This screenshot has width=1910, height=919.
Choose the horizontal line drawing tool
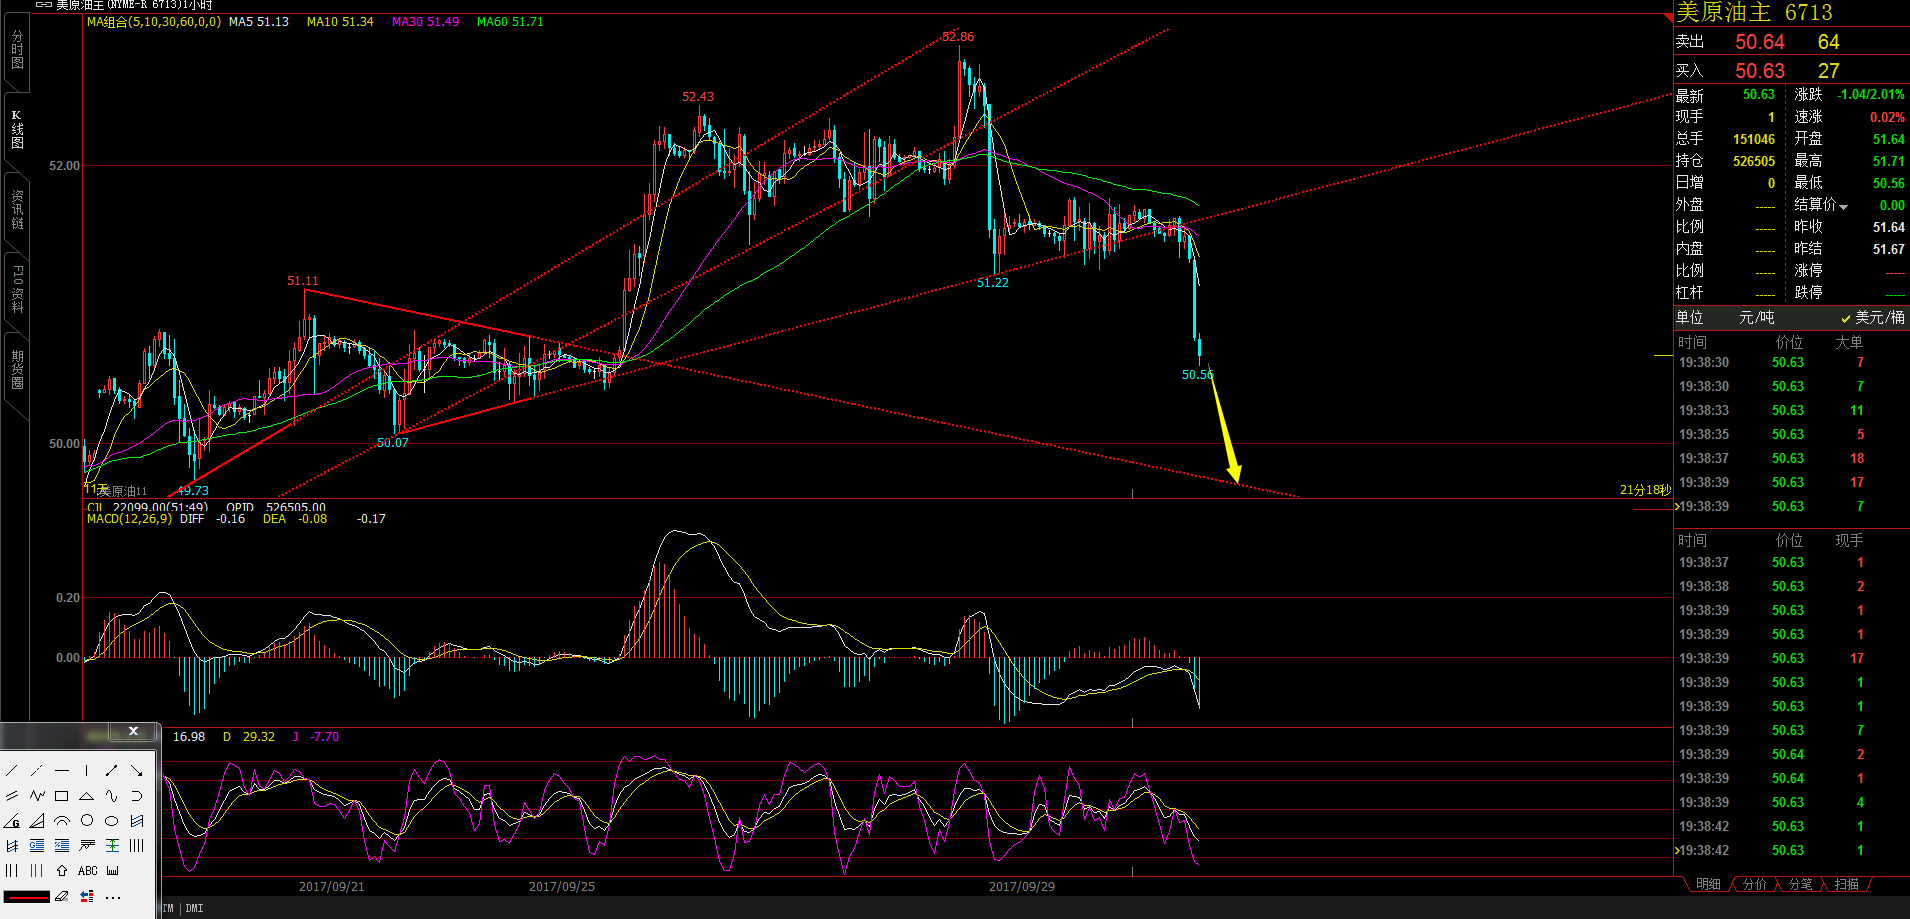point(62,771)
